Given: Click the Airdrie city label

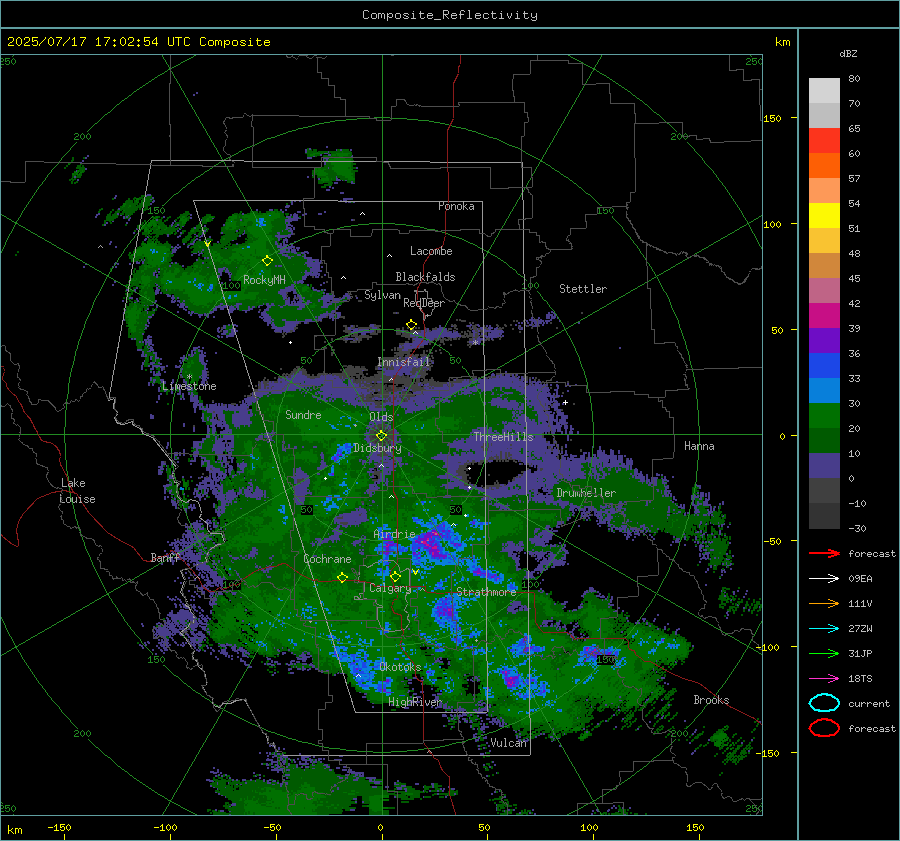Looking at the screenshot, I should pyautogui.click(x=394, y=534).
